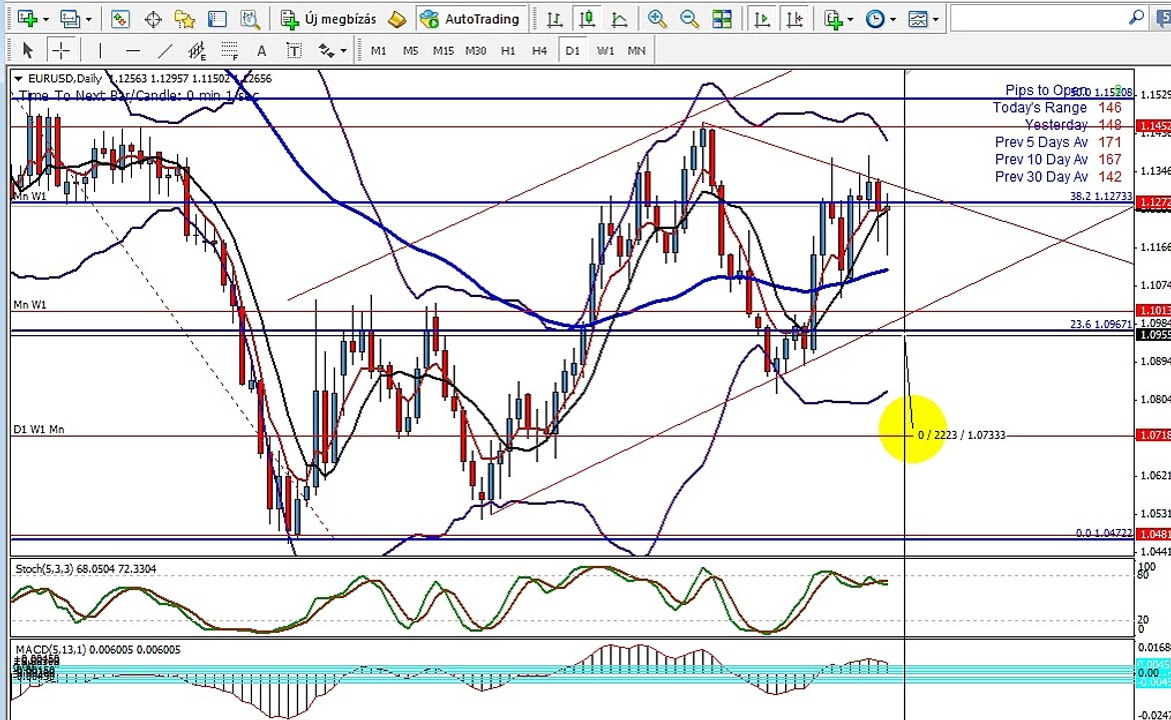
Task: Switch to MN timeframe
Action: click(x=636, y=51)
